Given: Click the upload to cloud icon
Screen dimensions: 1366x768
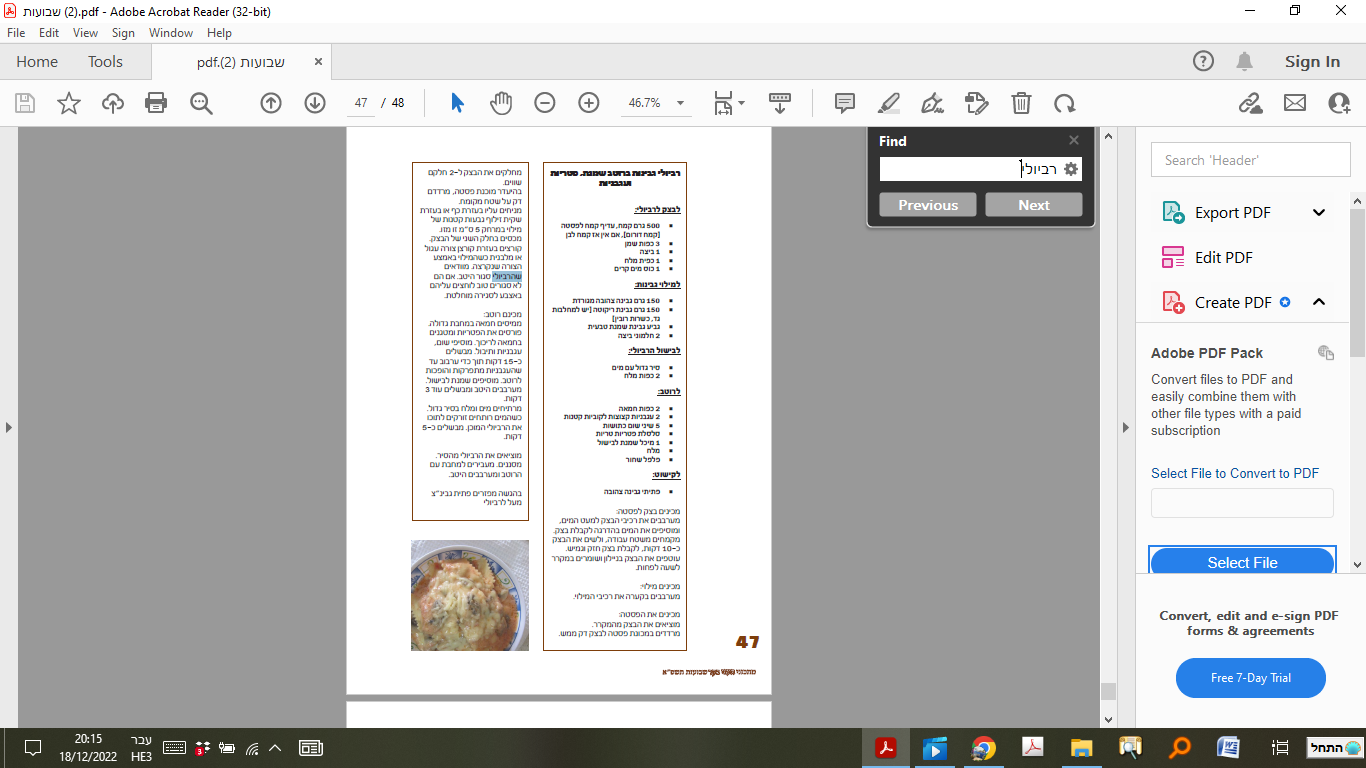Looking at the screenshot, I should [x=113, y=103].
